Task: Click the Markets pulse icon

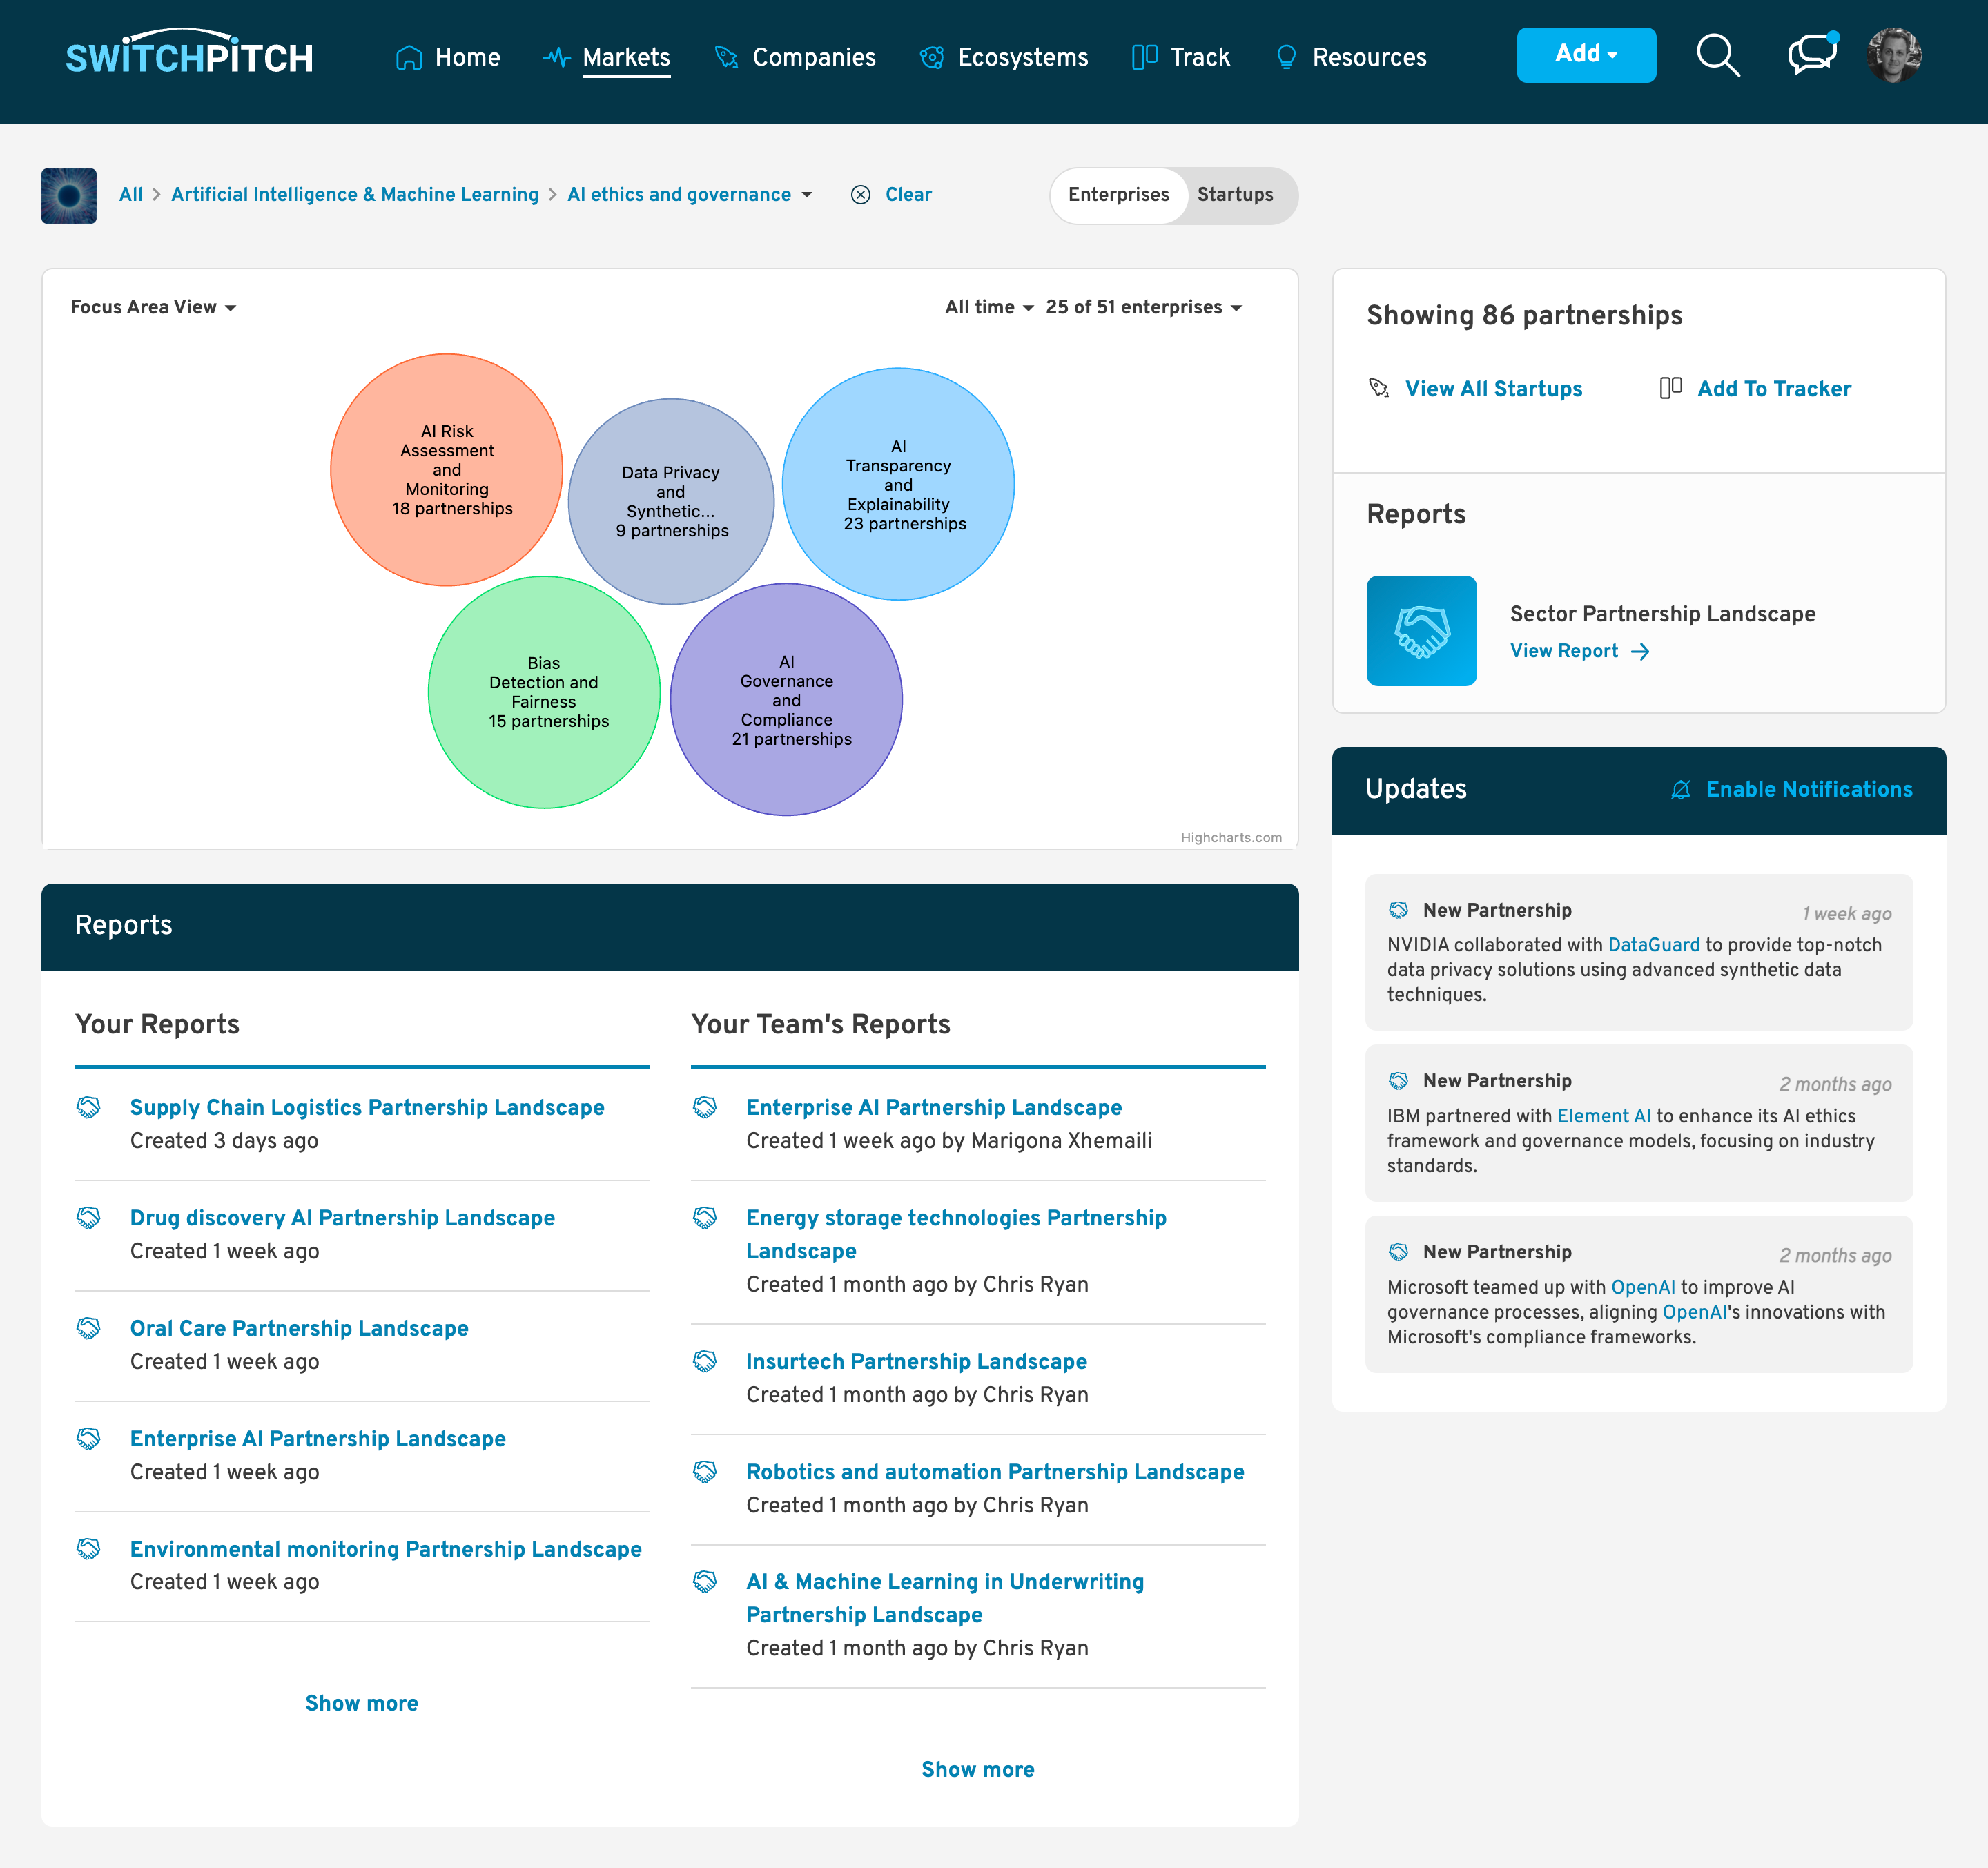Action: coord(556,57)
